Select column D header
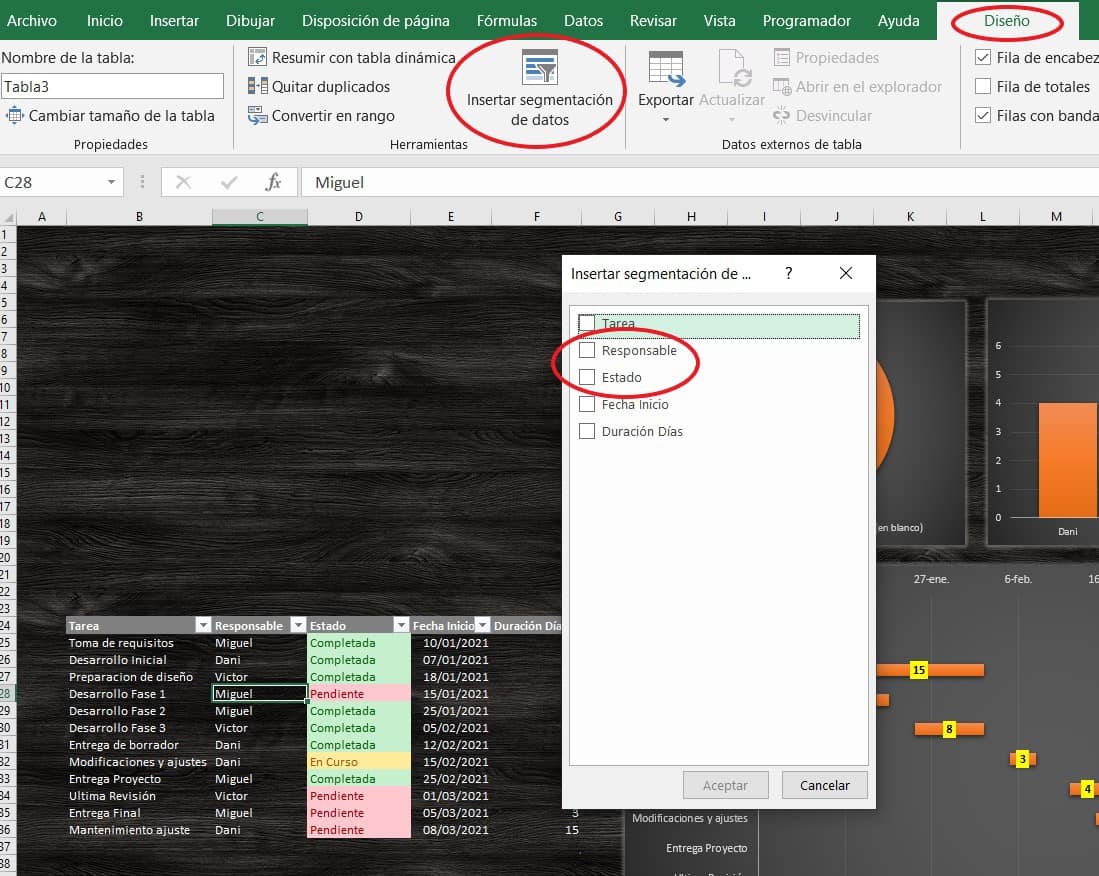Viewport: 1099px width, 876px height. point(359,217)
